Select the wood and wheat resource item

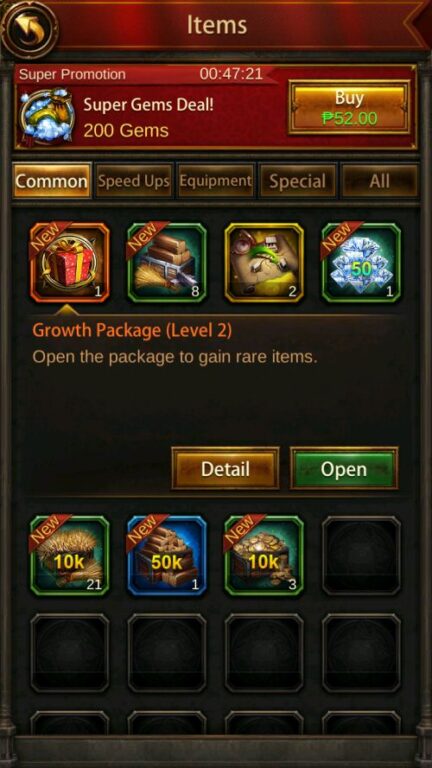click(x=167, y=263)
